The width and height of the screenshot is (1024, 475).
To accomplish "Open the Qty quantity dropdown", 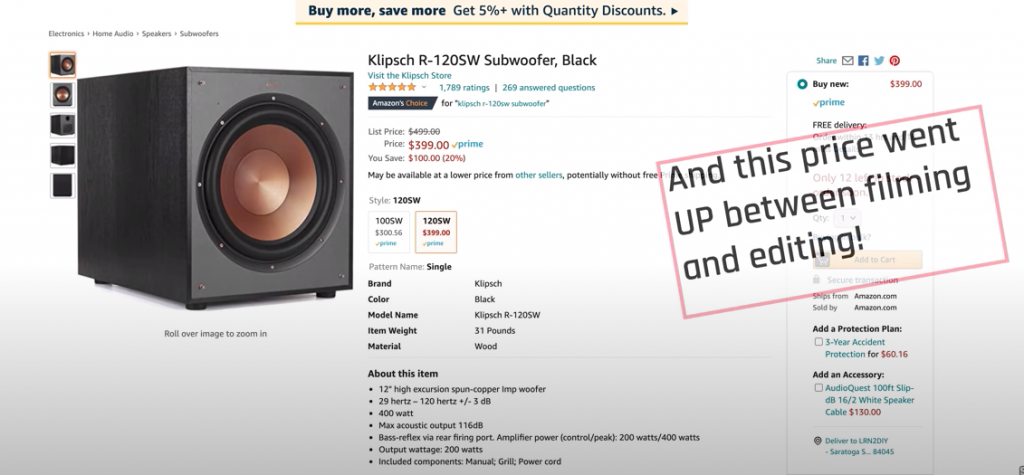I will click(847, 218).
